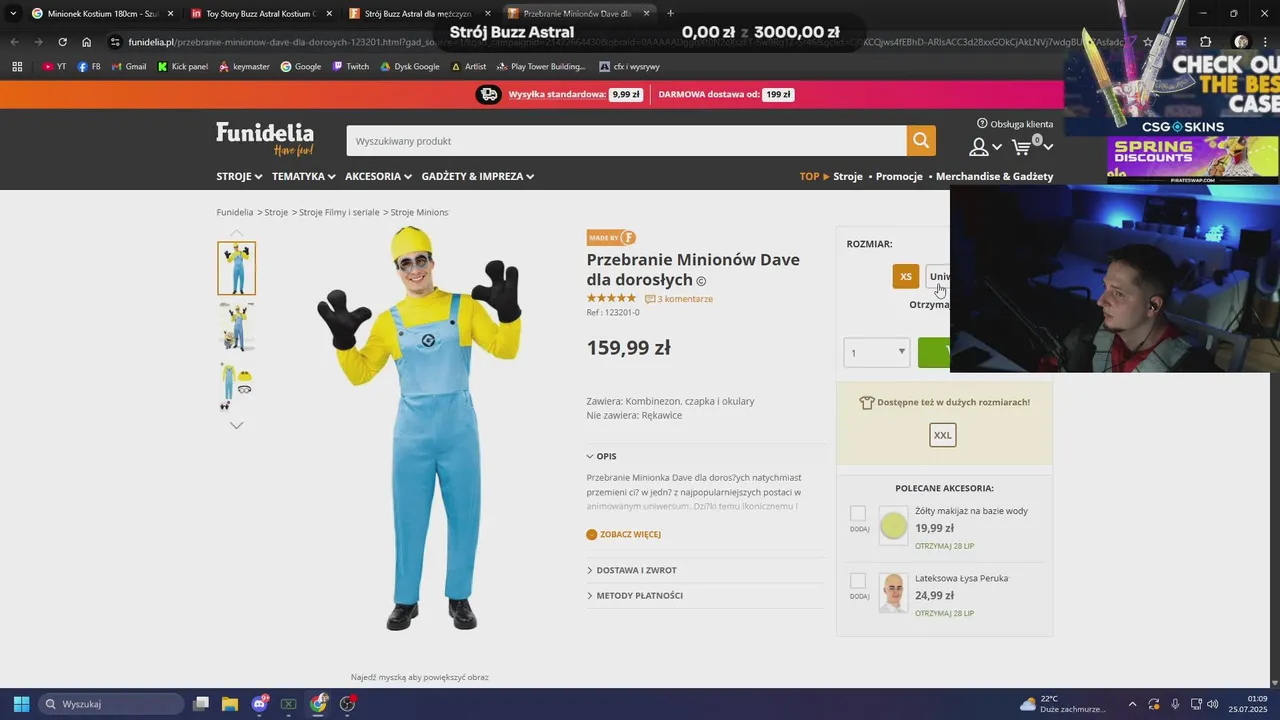The height and width of the screenshot is (720, 1280).
Task: Click the Windows taskbar search box
Action: (111, 704)
